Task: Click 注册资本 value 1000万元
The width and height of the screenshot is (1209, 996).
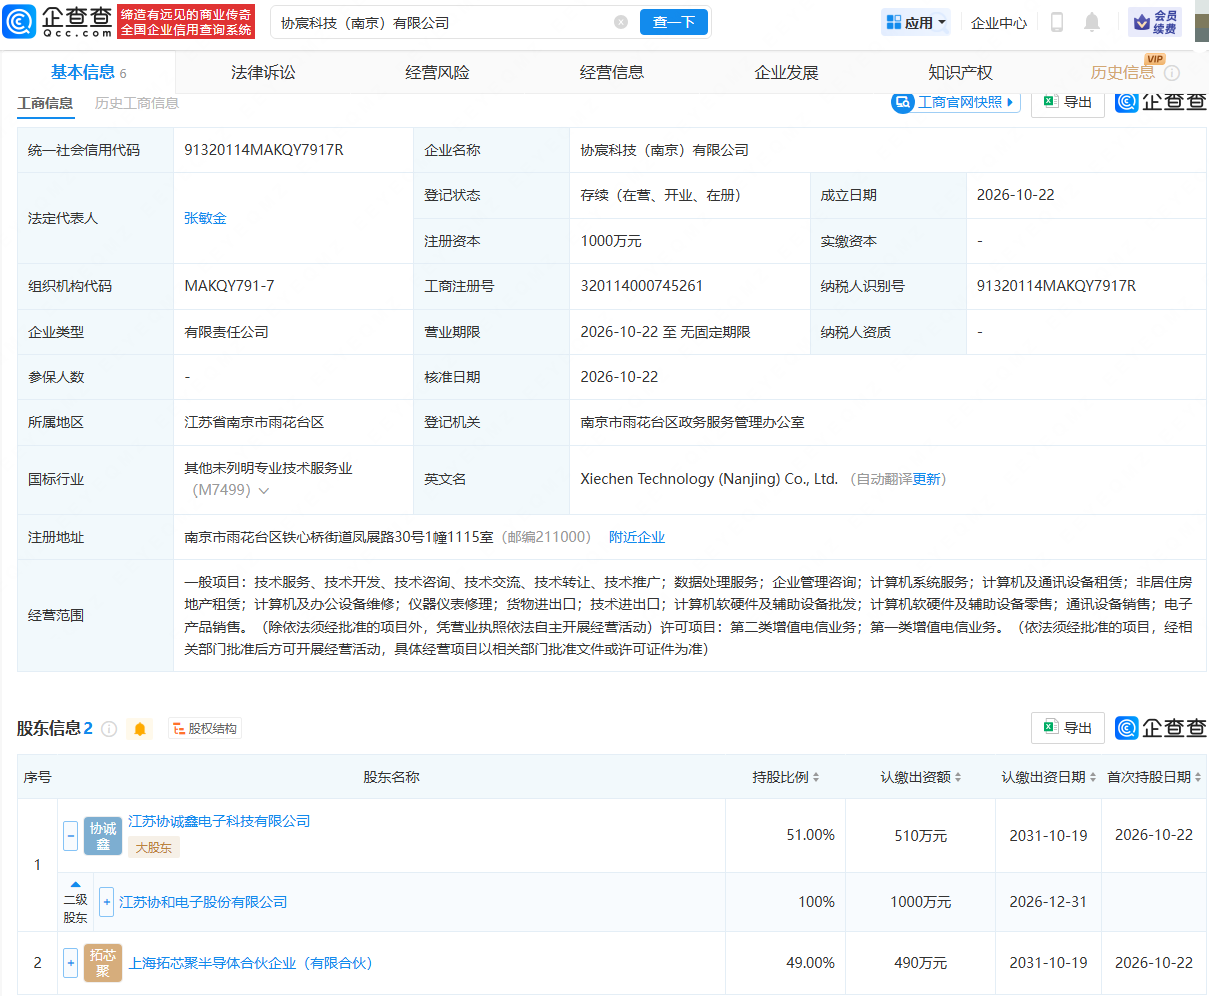Action: click(611, 241)
